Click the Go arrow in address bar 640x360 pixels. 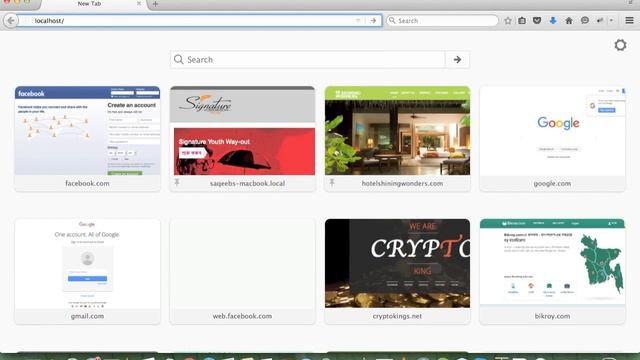373,20
